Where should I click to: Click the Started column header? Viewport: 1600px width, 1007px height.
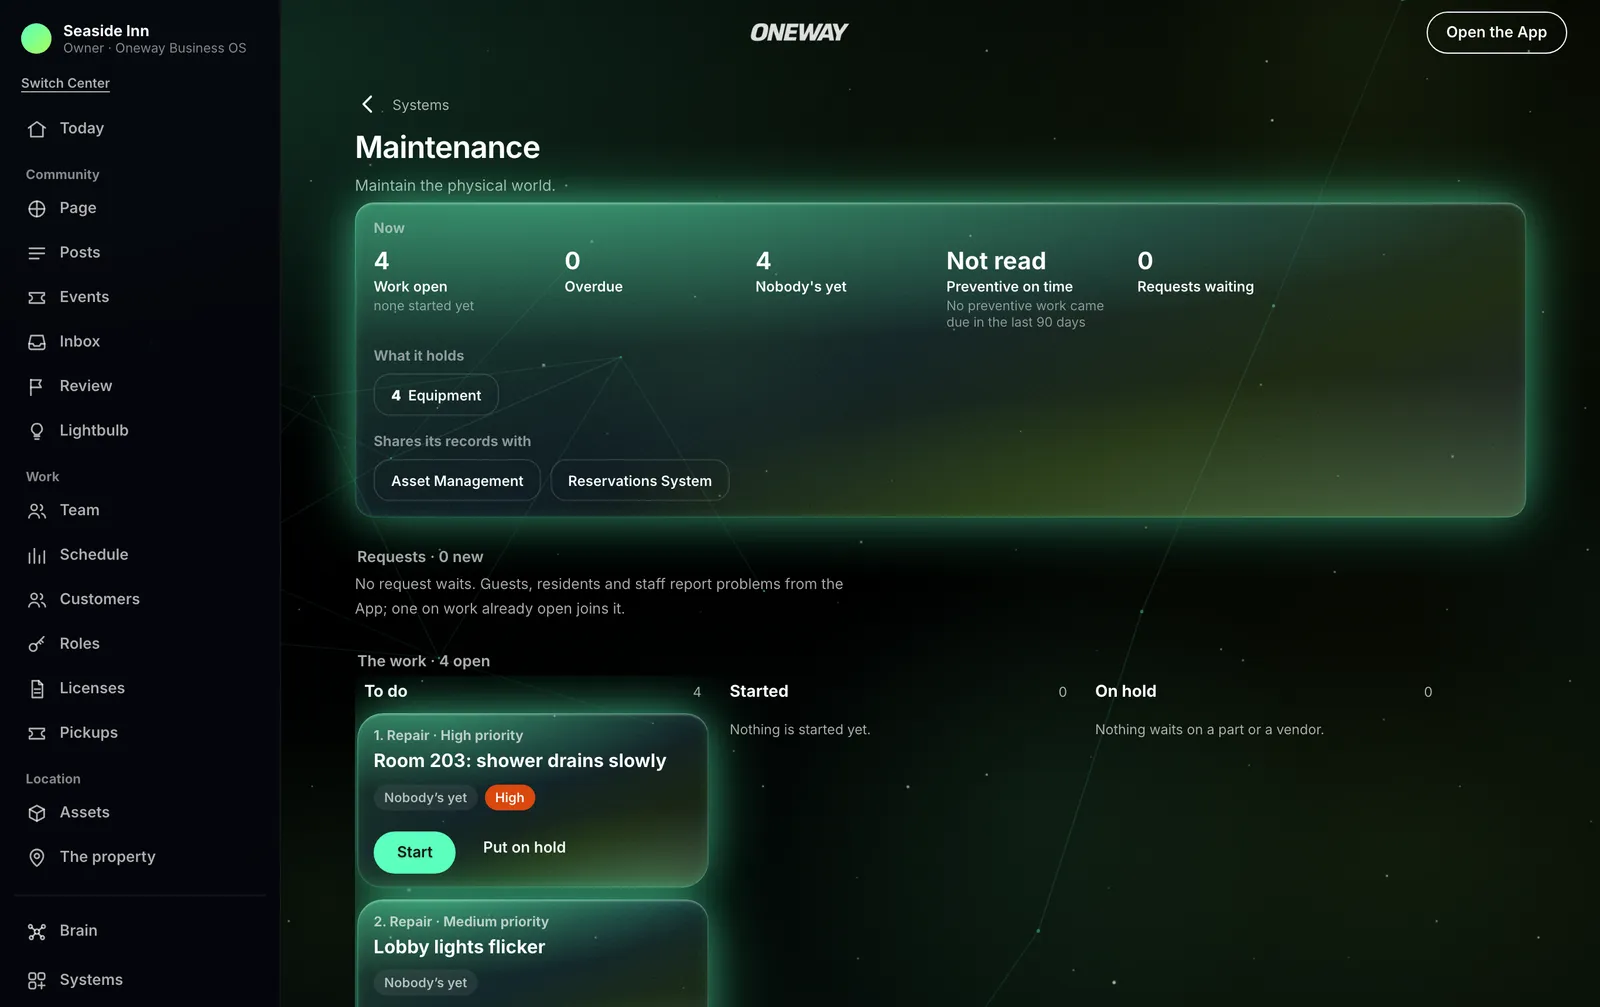click(x=759, y=691)
